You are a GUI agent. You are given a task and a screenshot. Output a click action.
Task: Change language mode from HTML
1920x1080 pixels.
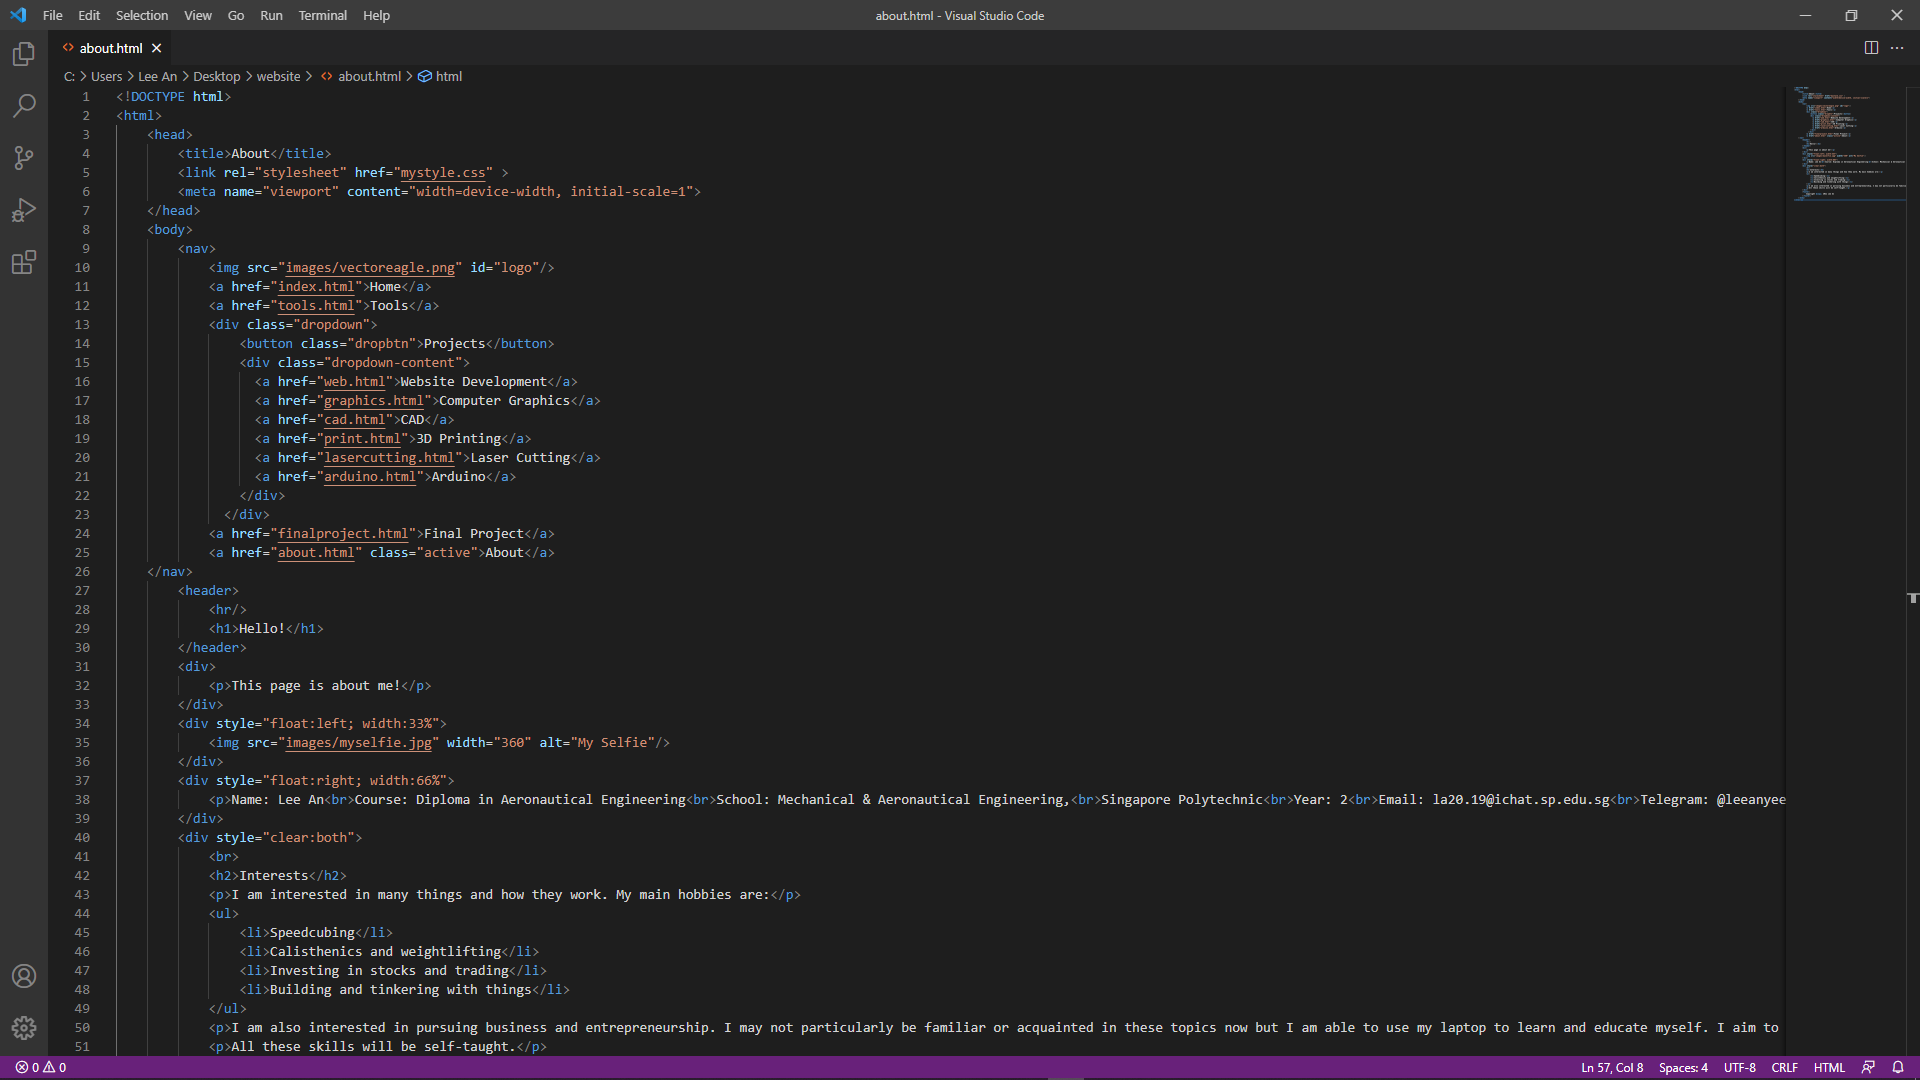1829,1067
